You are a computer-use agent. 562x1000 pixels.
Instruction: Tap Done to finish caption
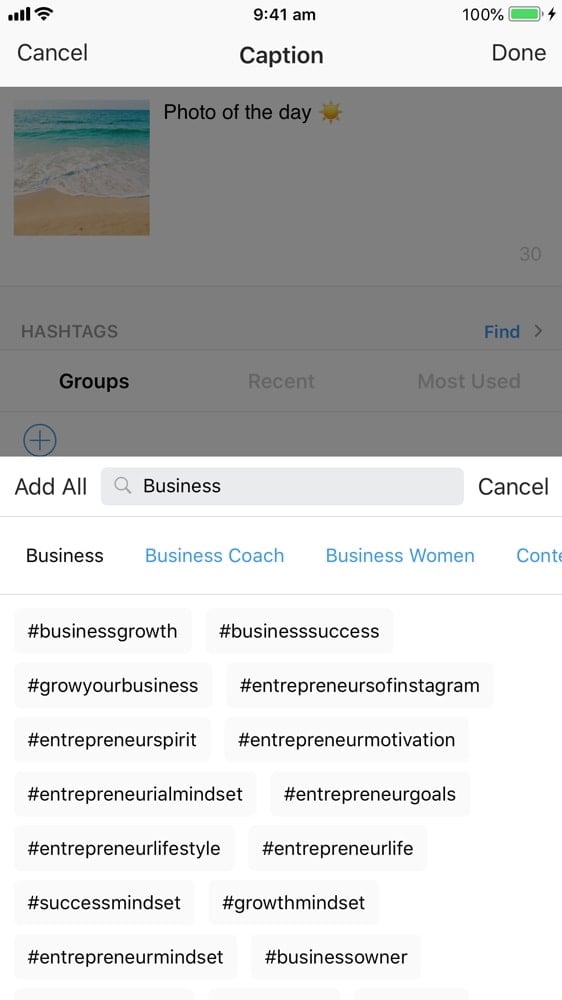coord(519,53)
